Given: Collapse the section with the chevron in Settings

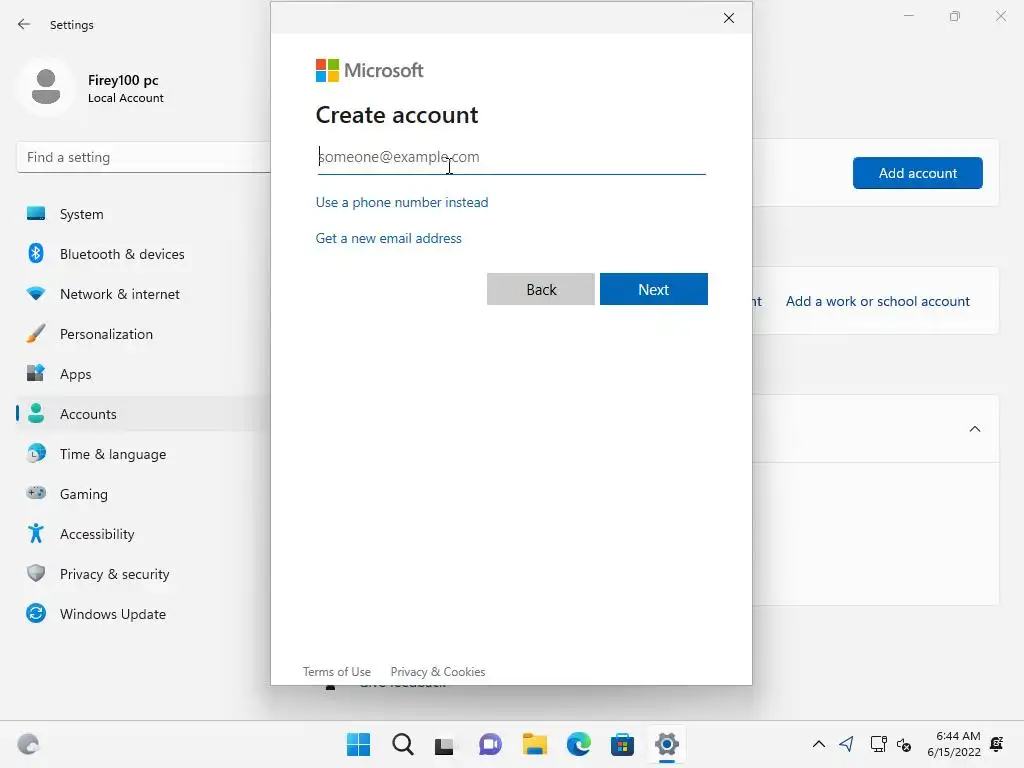Looking at the screenshot, I should [974, 429].
